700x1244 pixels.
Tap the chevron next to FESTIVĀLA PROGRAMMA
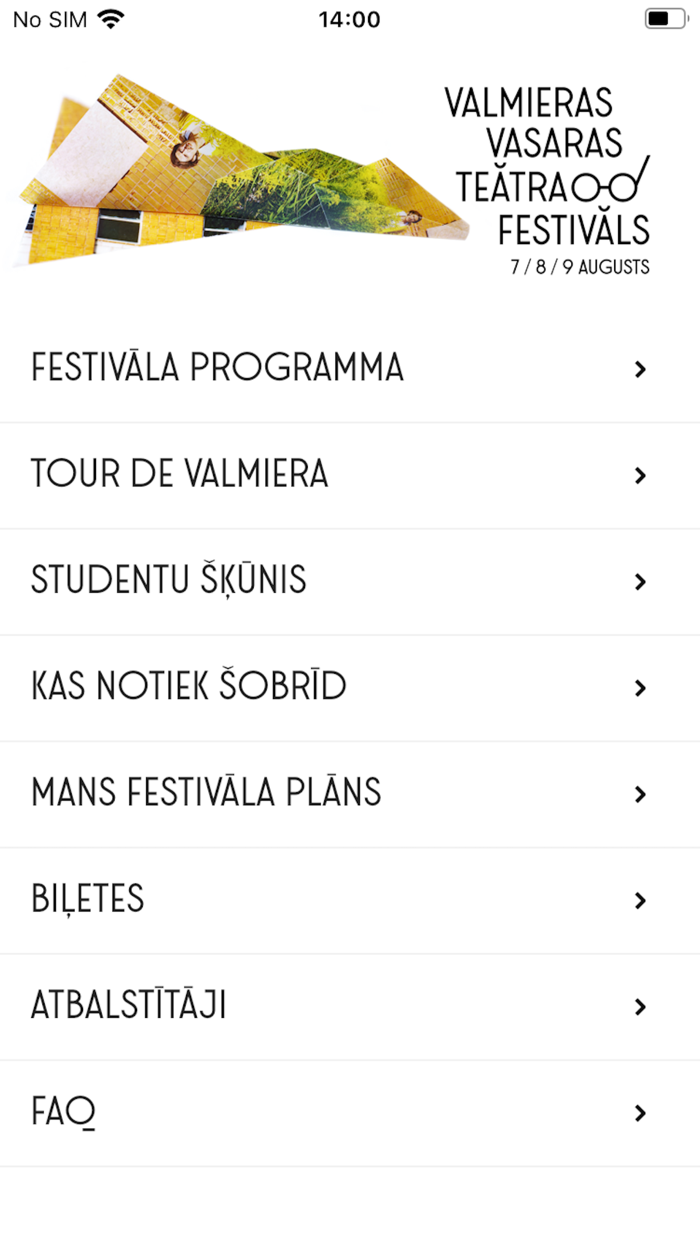[640, 368]
